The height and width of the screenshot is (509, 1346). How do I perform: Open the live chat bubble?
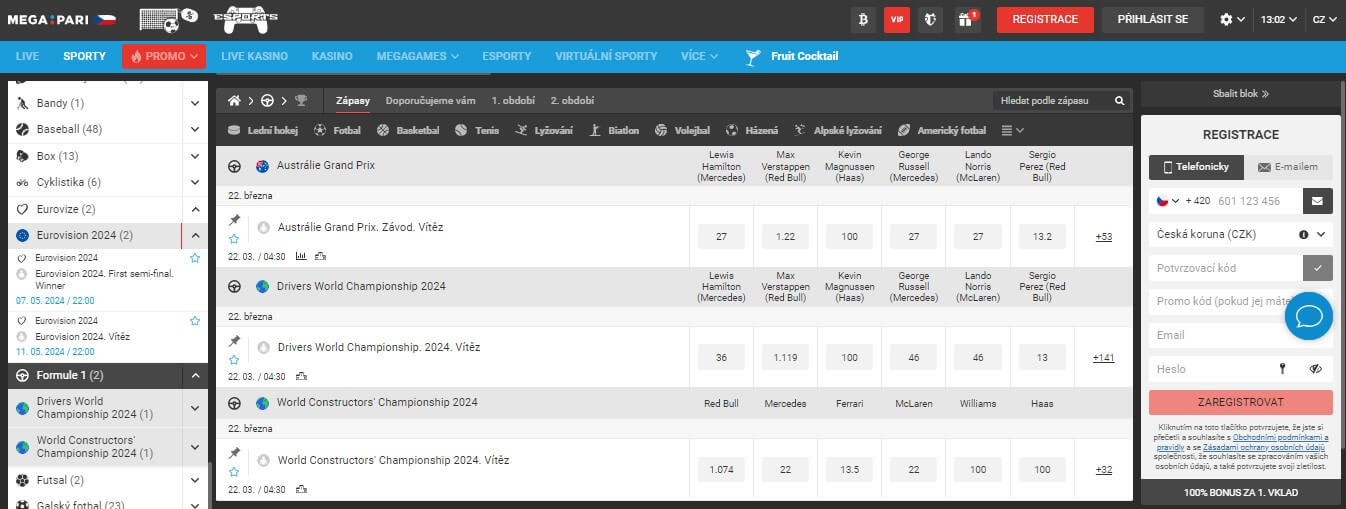coord(1309,317)
